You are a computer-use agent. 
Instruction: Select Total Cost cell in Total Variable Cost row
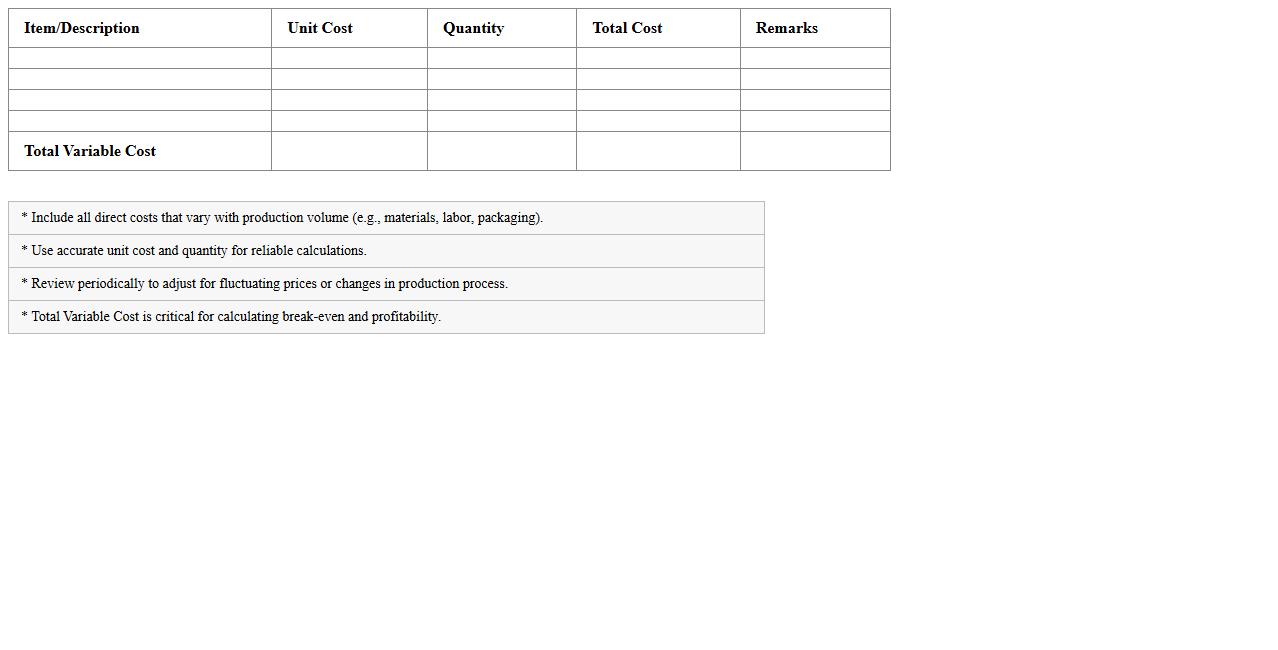(x=658, y=151)
